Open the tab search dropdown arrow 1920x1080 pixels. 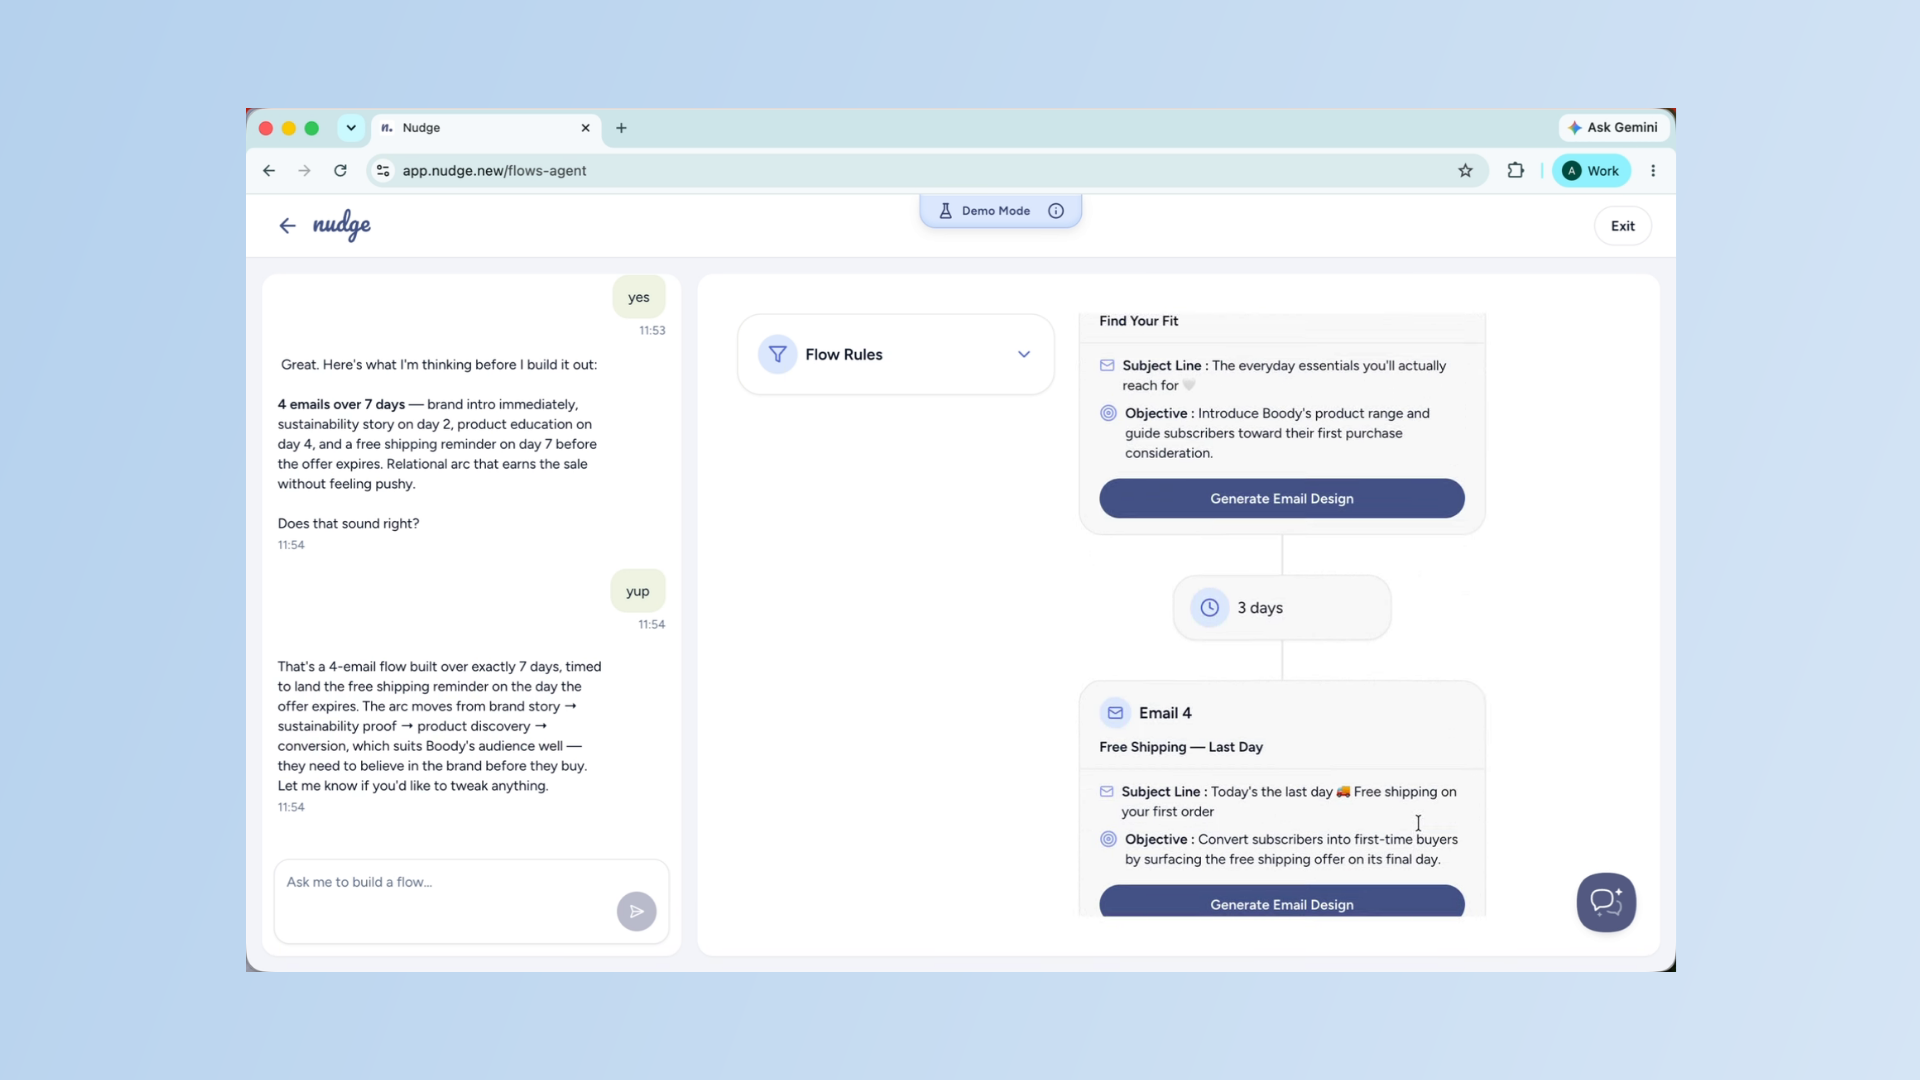[x=351, y=128]
